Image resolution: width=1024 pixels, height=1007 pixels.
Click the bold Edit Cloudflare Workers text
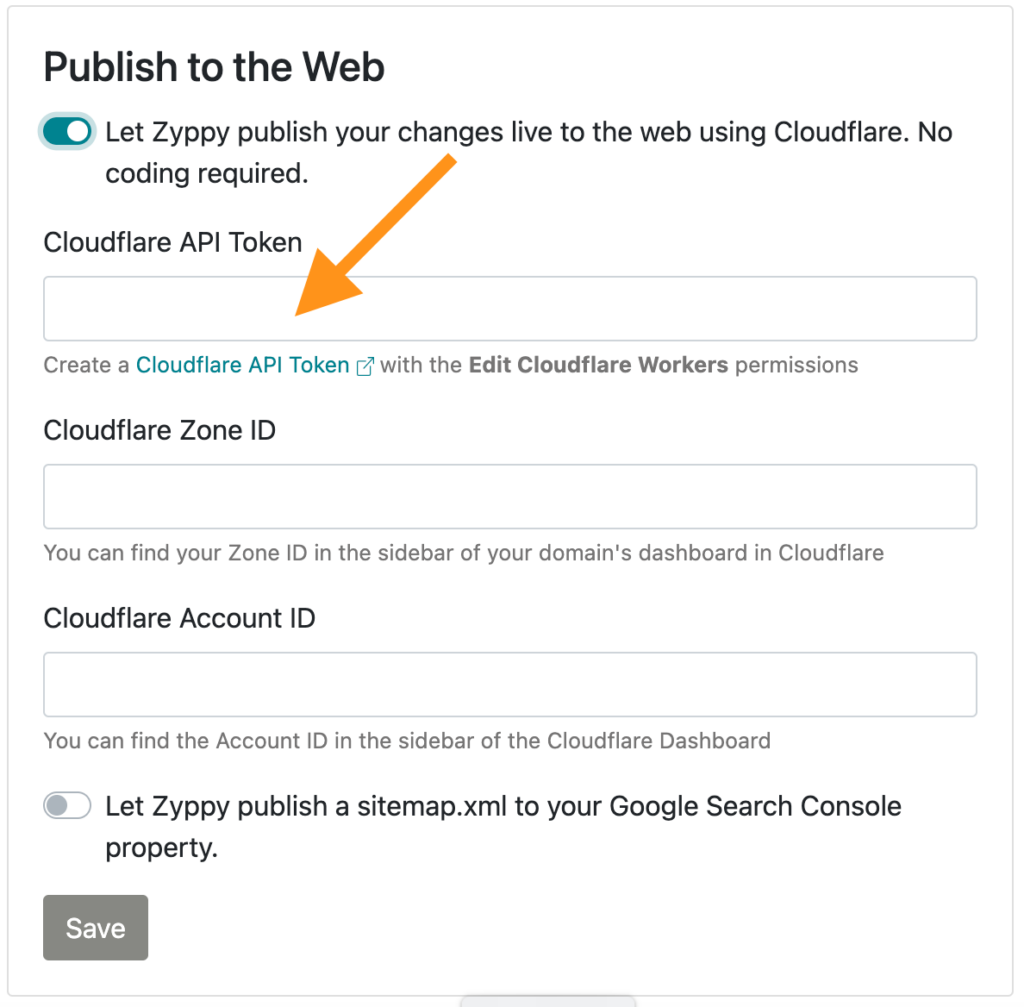click(x=598, y=364)
